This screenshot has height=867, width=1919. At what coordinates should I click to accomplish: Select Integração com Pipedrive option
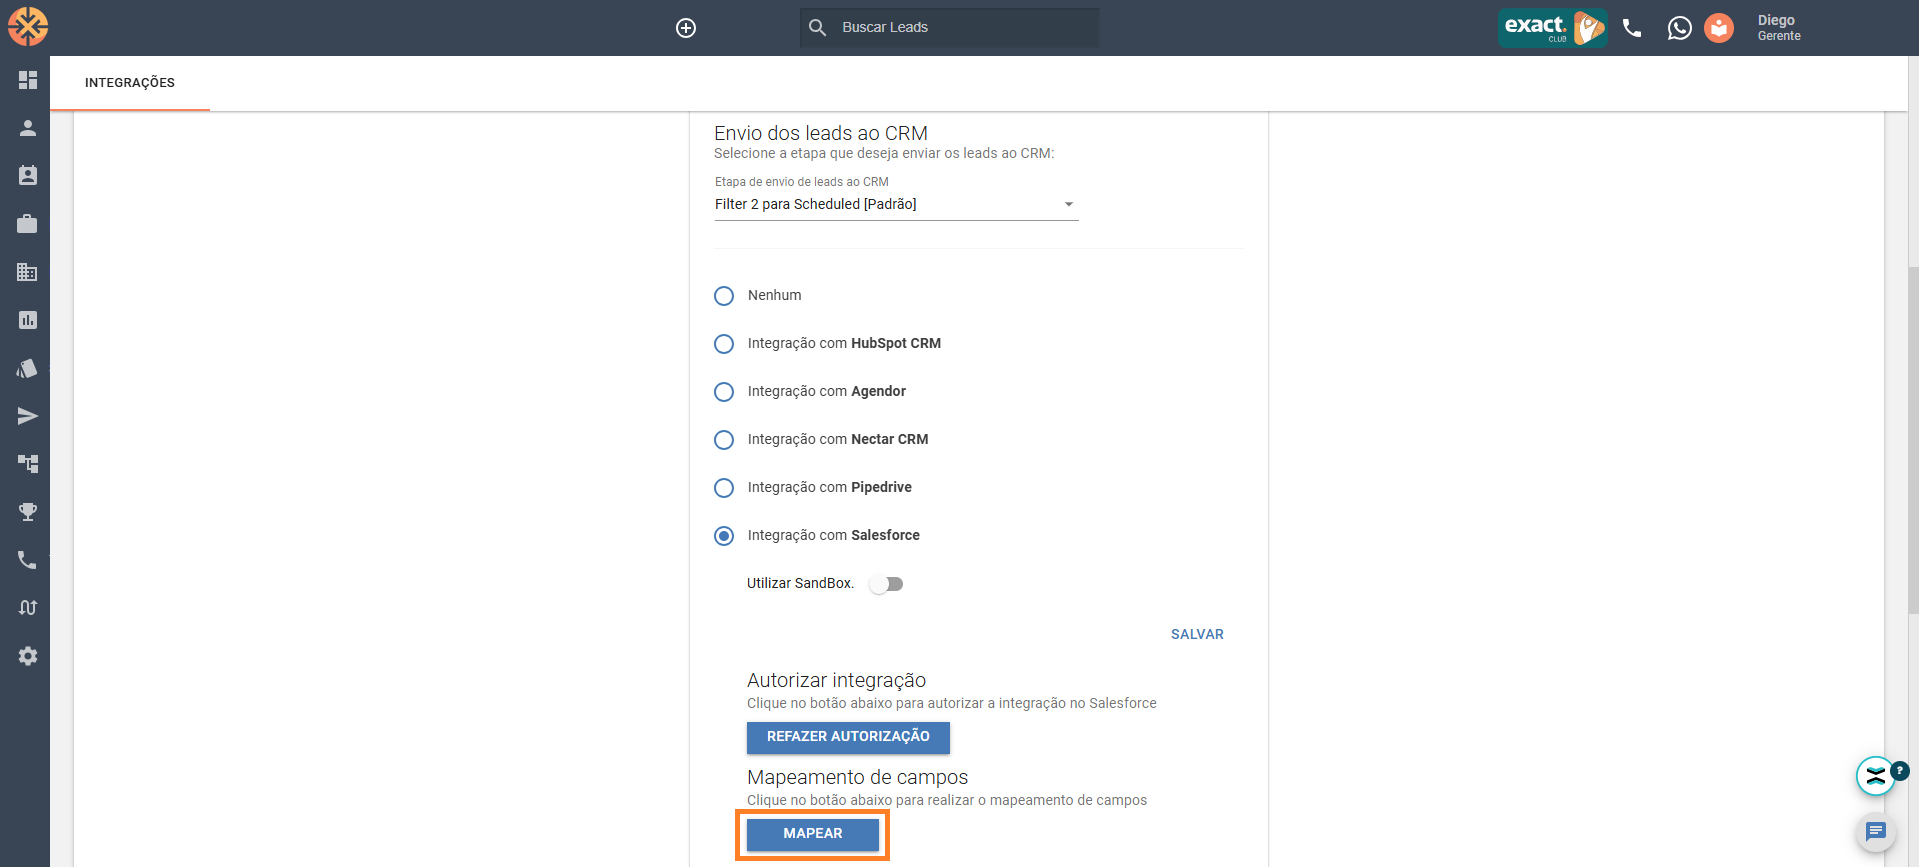pos(724,488)
